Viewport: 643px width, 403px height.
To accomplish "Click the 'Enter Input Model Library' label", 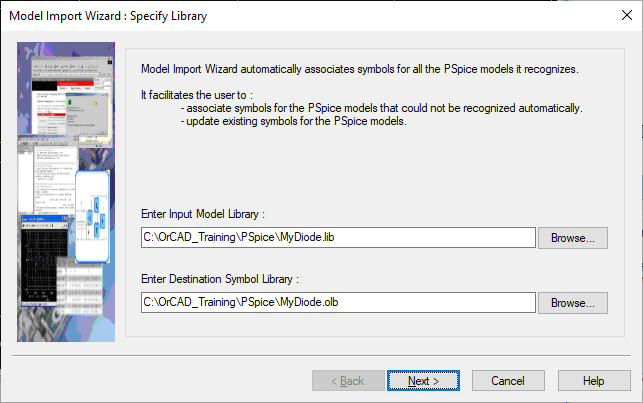I will pyautogui.click(x=203, y=214).
